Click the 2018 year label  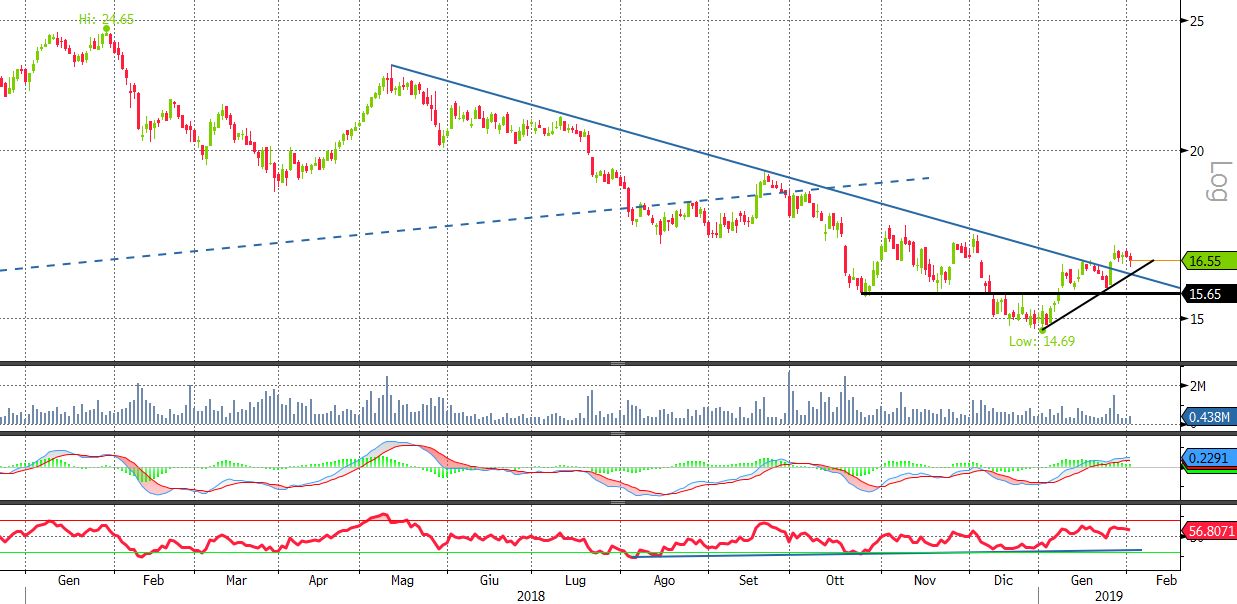[532, 595]
